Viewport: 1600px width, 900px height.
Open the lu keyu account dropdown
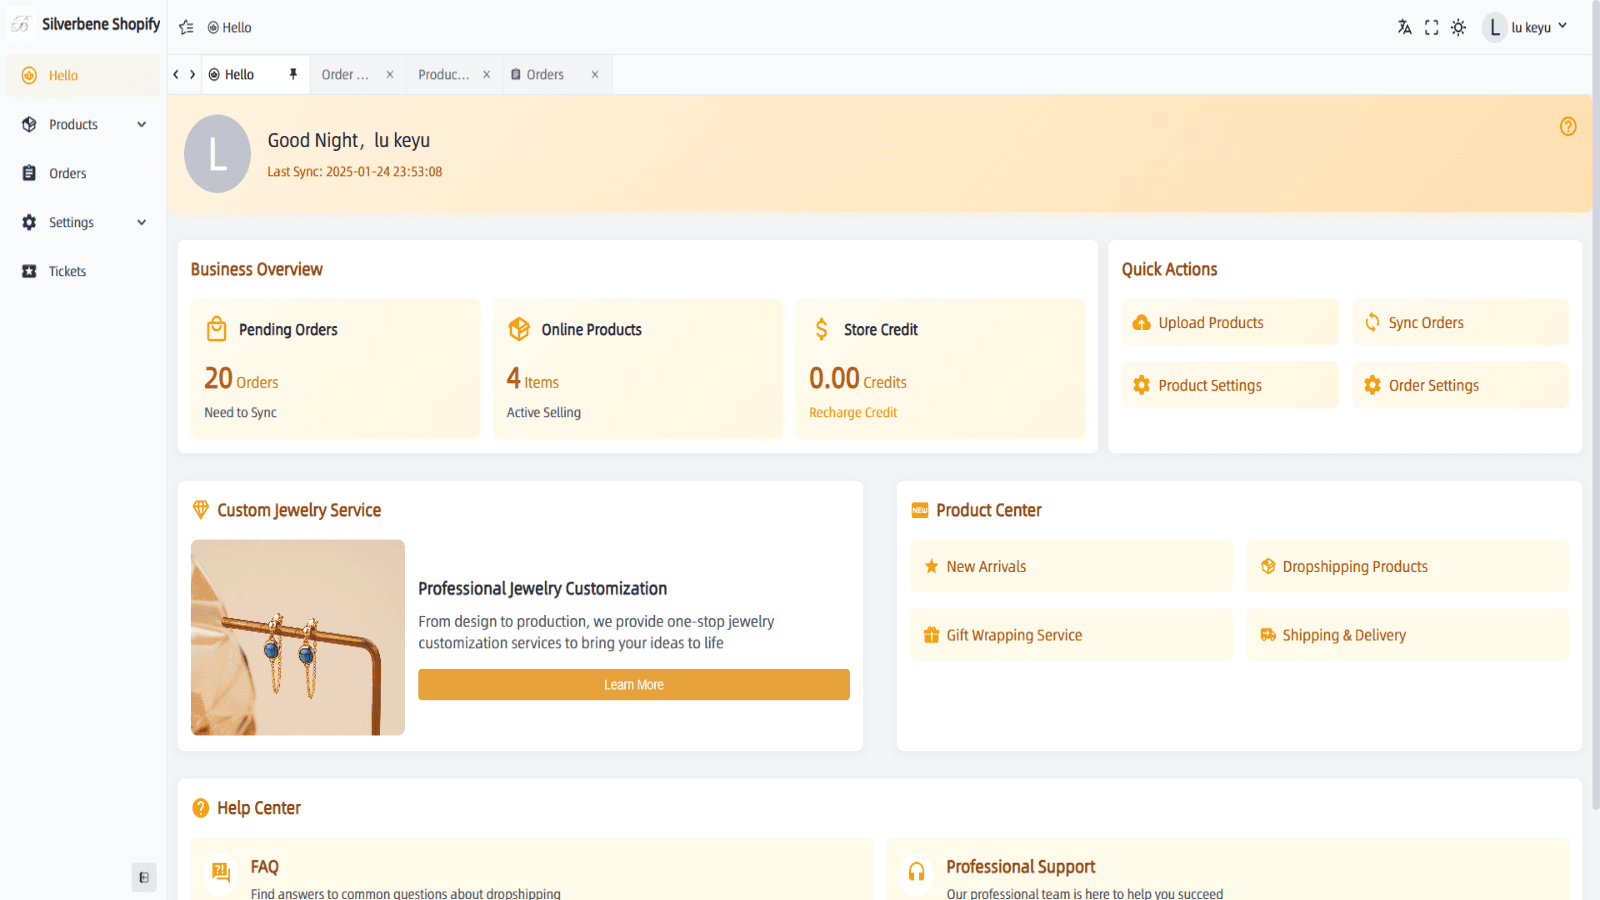point(1538,28)
